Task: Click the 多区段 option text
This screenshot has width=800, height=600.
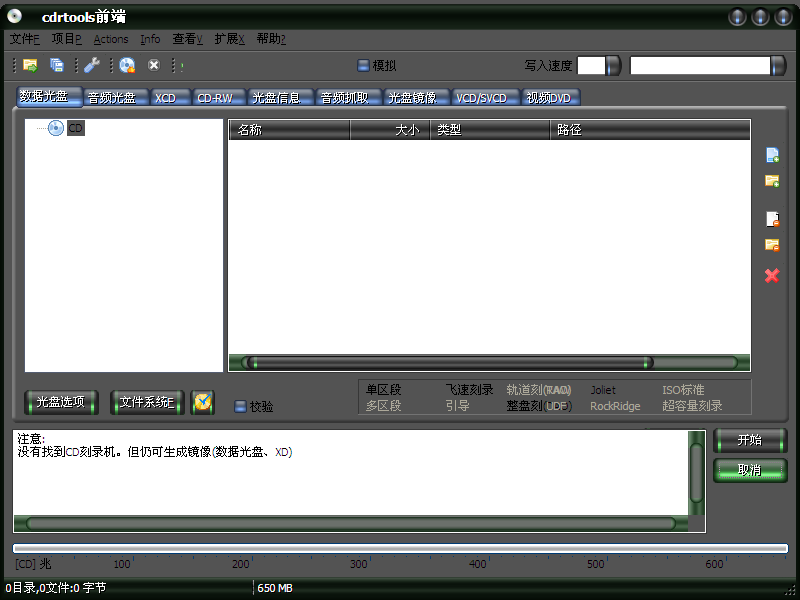Action: pos(384,406)
